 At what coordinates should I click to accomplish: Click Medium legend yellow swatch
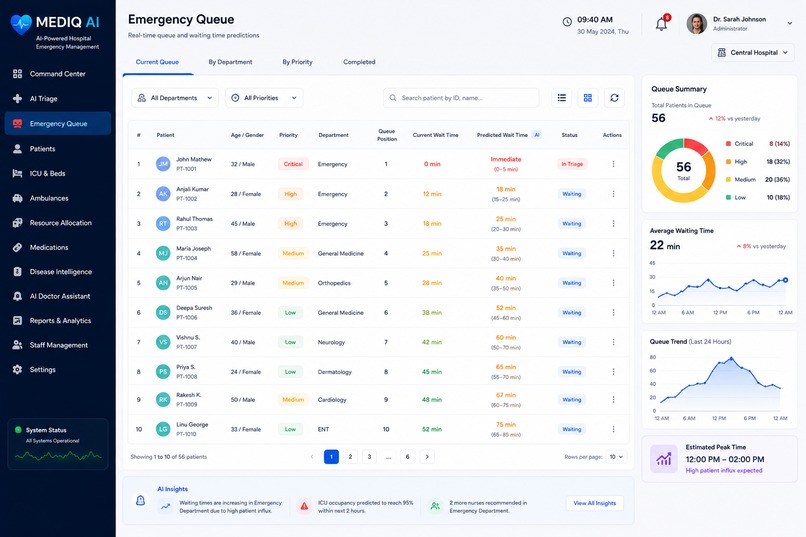728,179
